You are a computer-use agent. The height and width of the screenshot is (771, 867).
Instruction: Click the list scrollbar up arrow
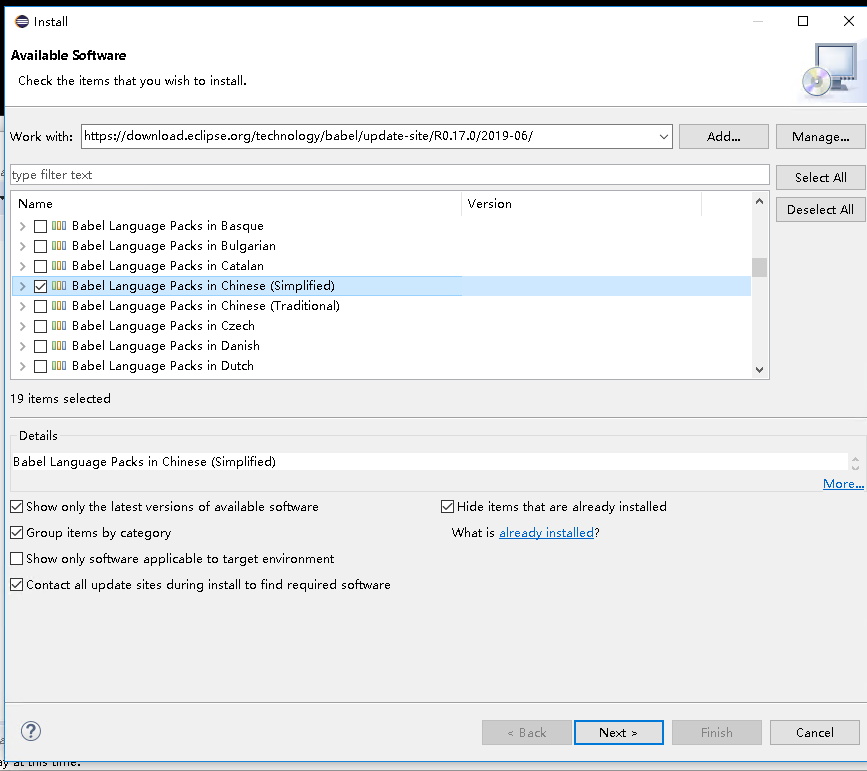pyautogui.click(x=759, y=201)
